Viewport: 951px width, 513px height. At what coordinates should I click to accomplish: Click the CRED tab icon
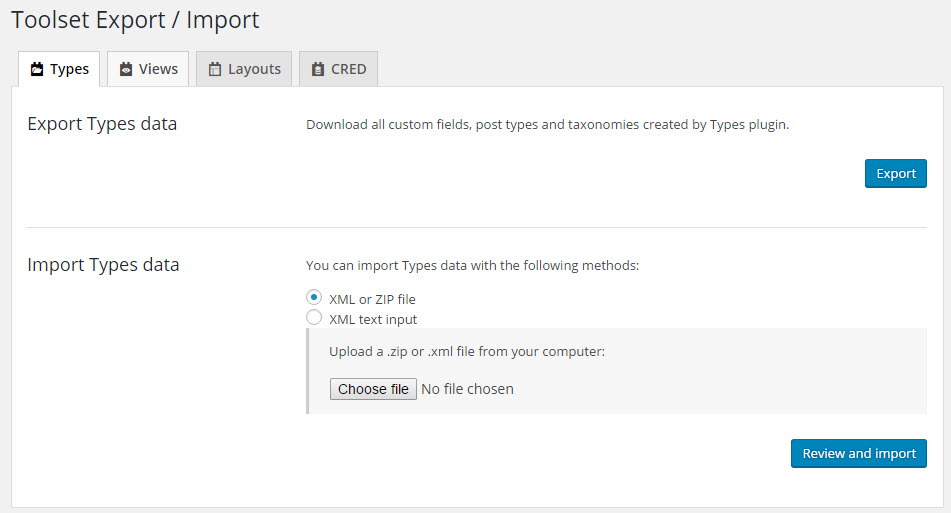coord(318,69)
